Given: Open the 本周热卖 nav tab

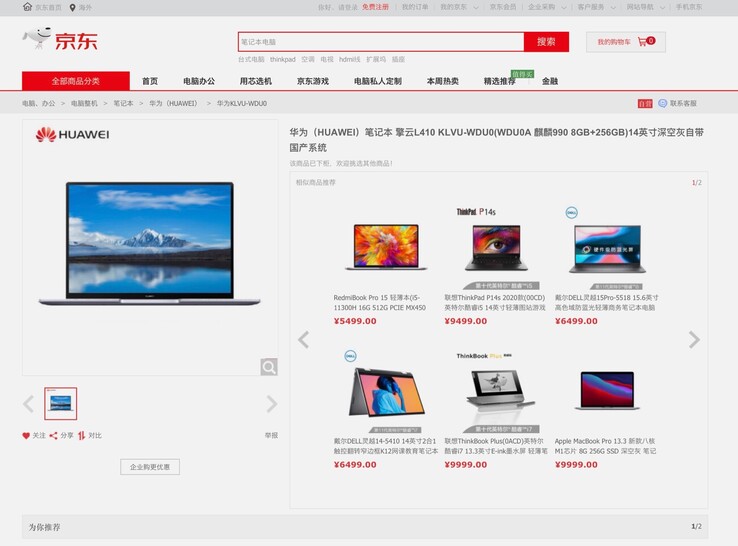Looking at the screenshot, I should [442, 81].
